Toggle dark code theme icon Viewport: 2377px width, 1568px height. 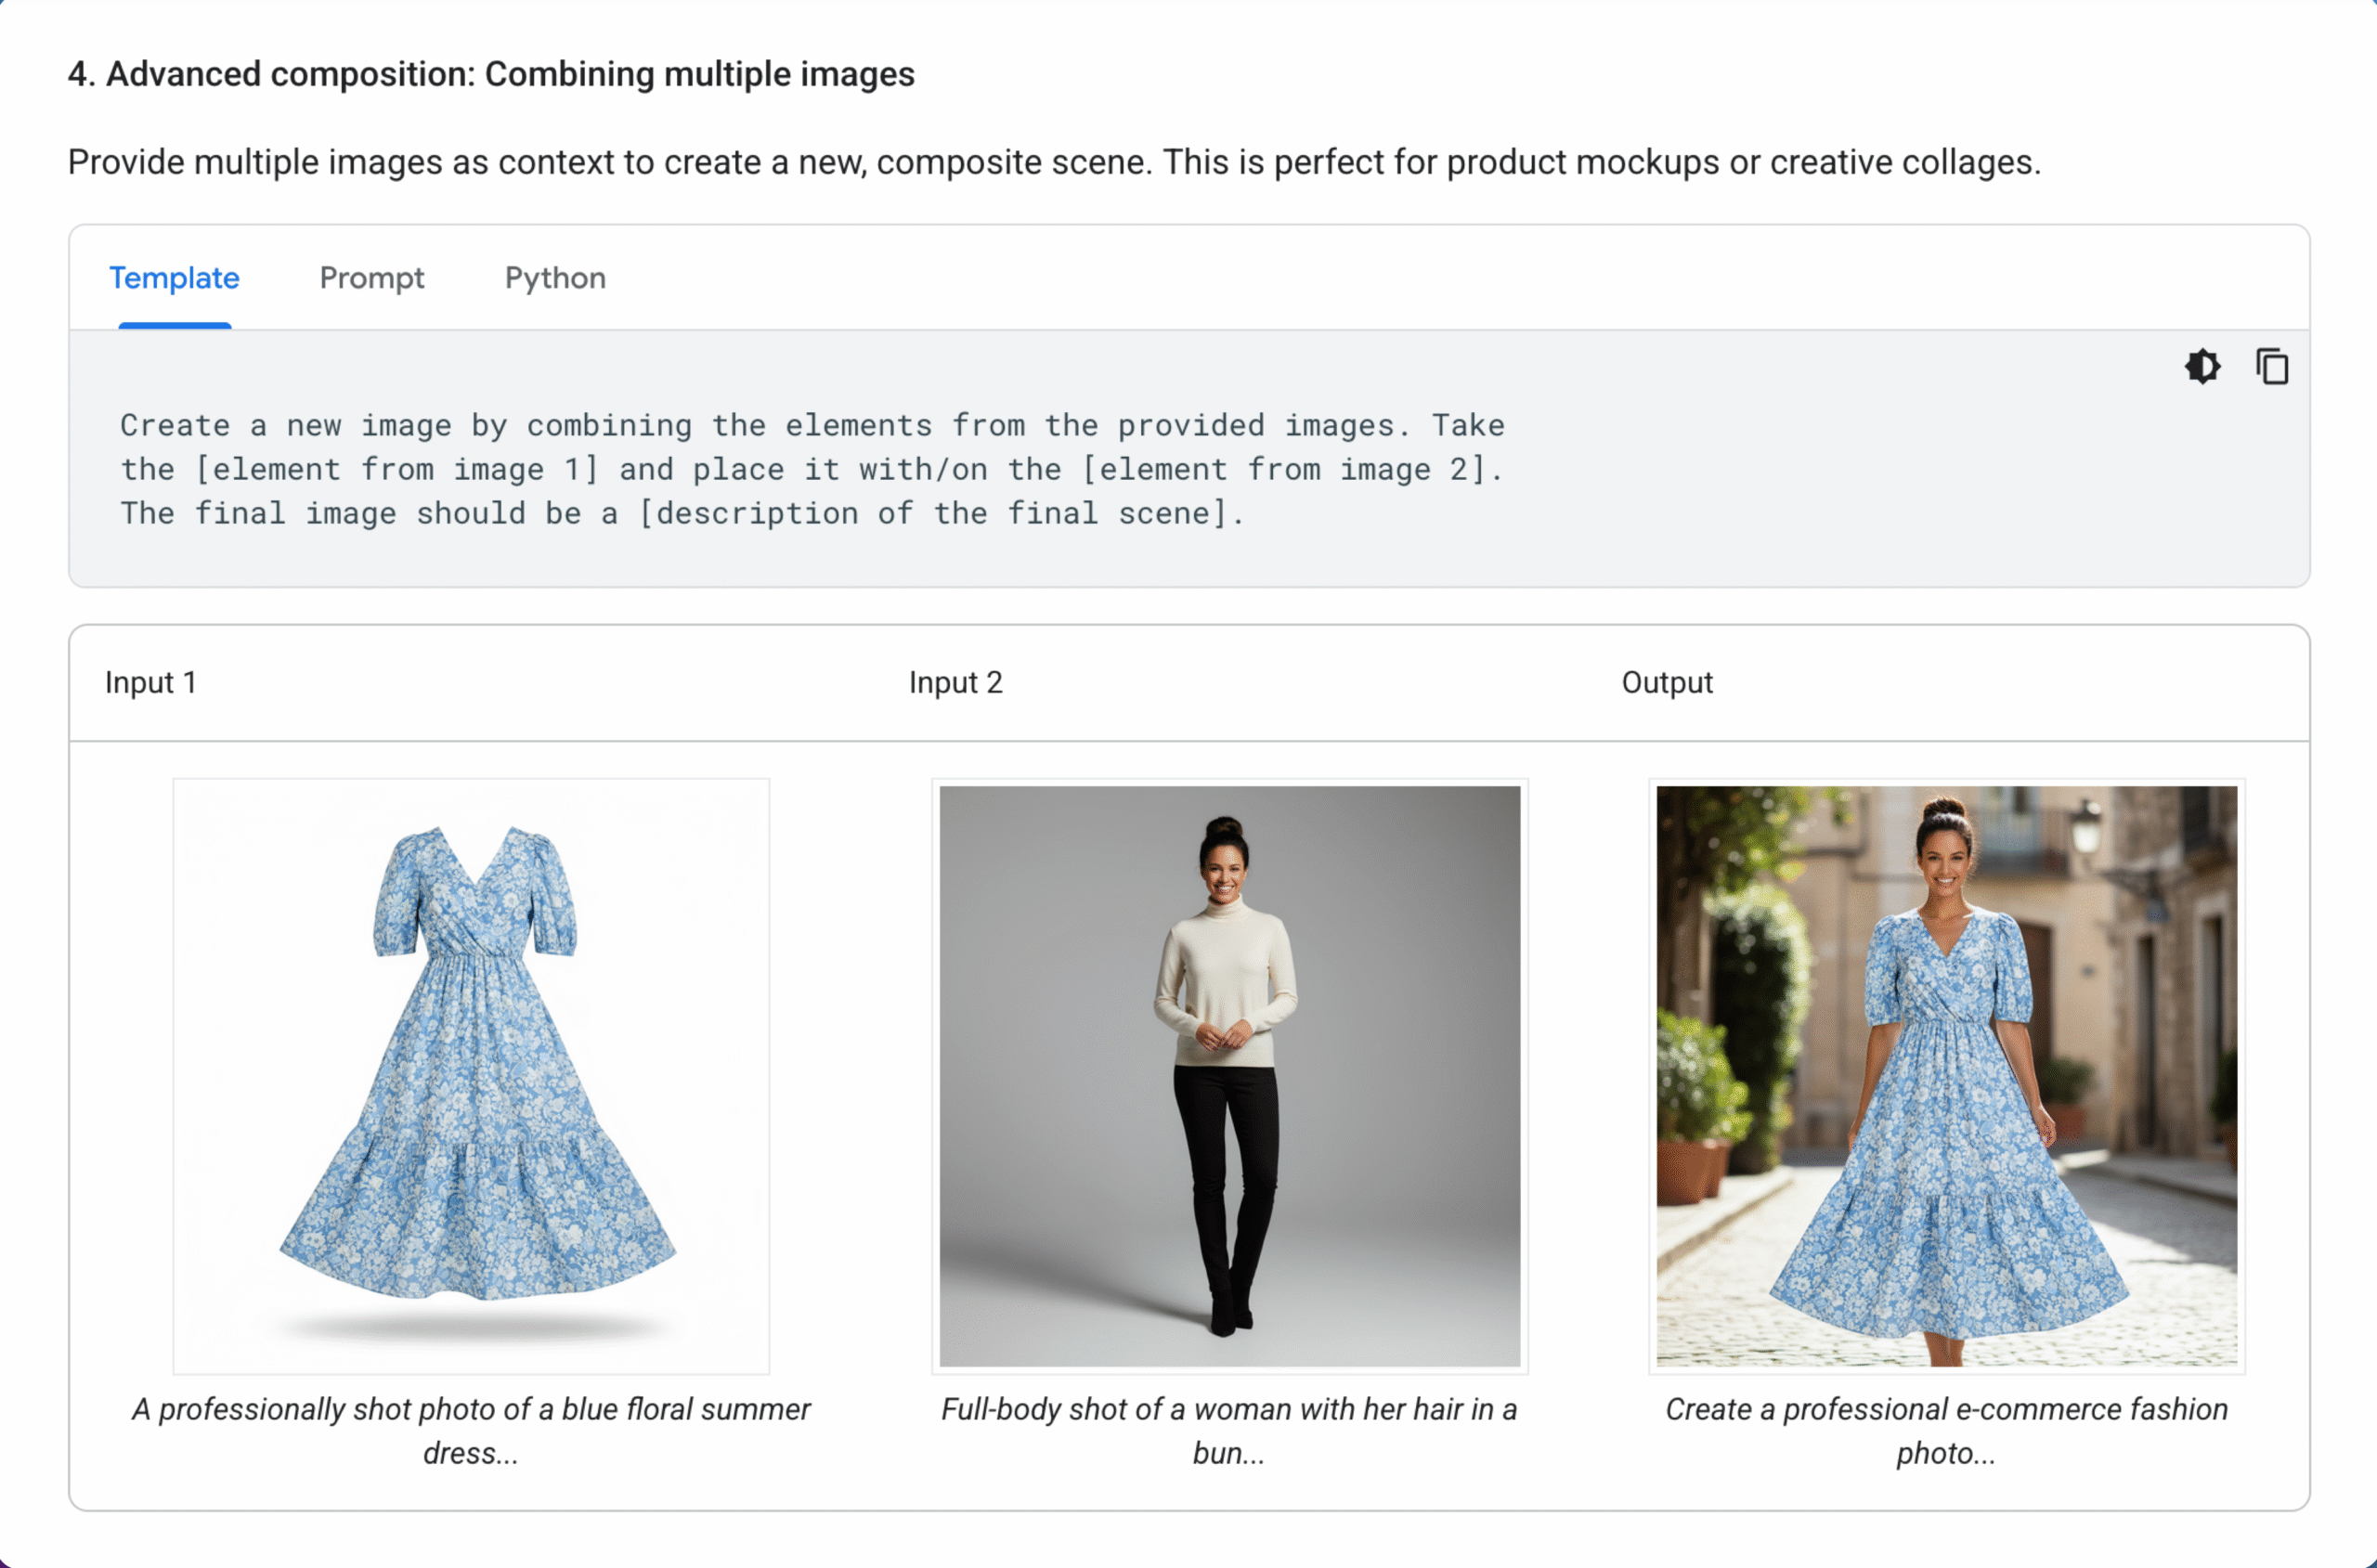[2202, 367]
